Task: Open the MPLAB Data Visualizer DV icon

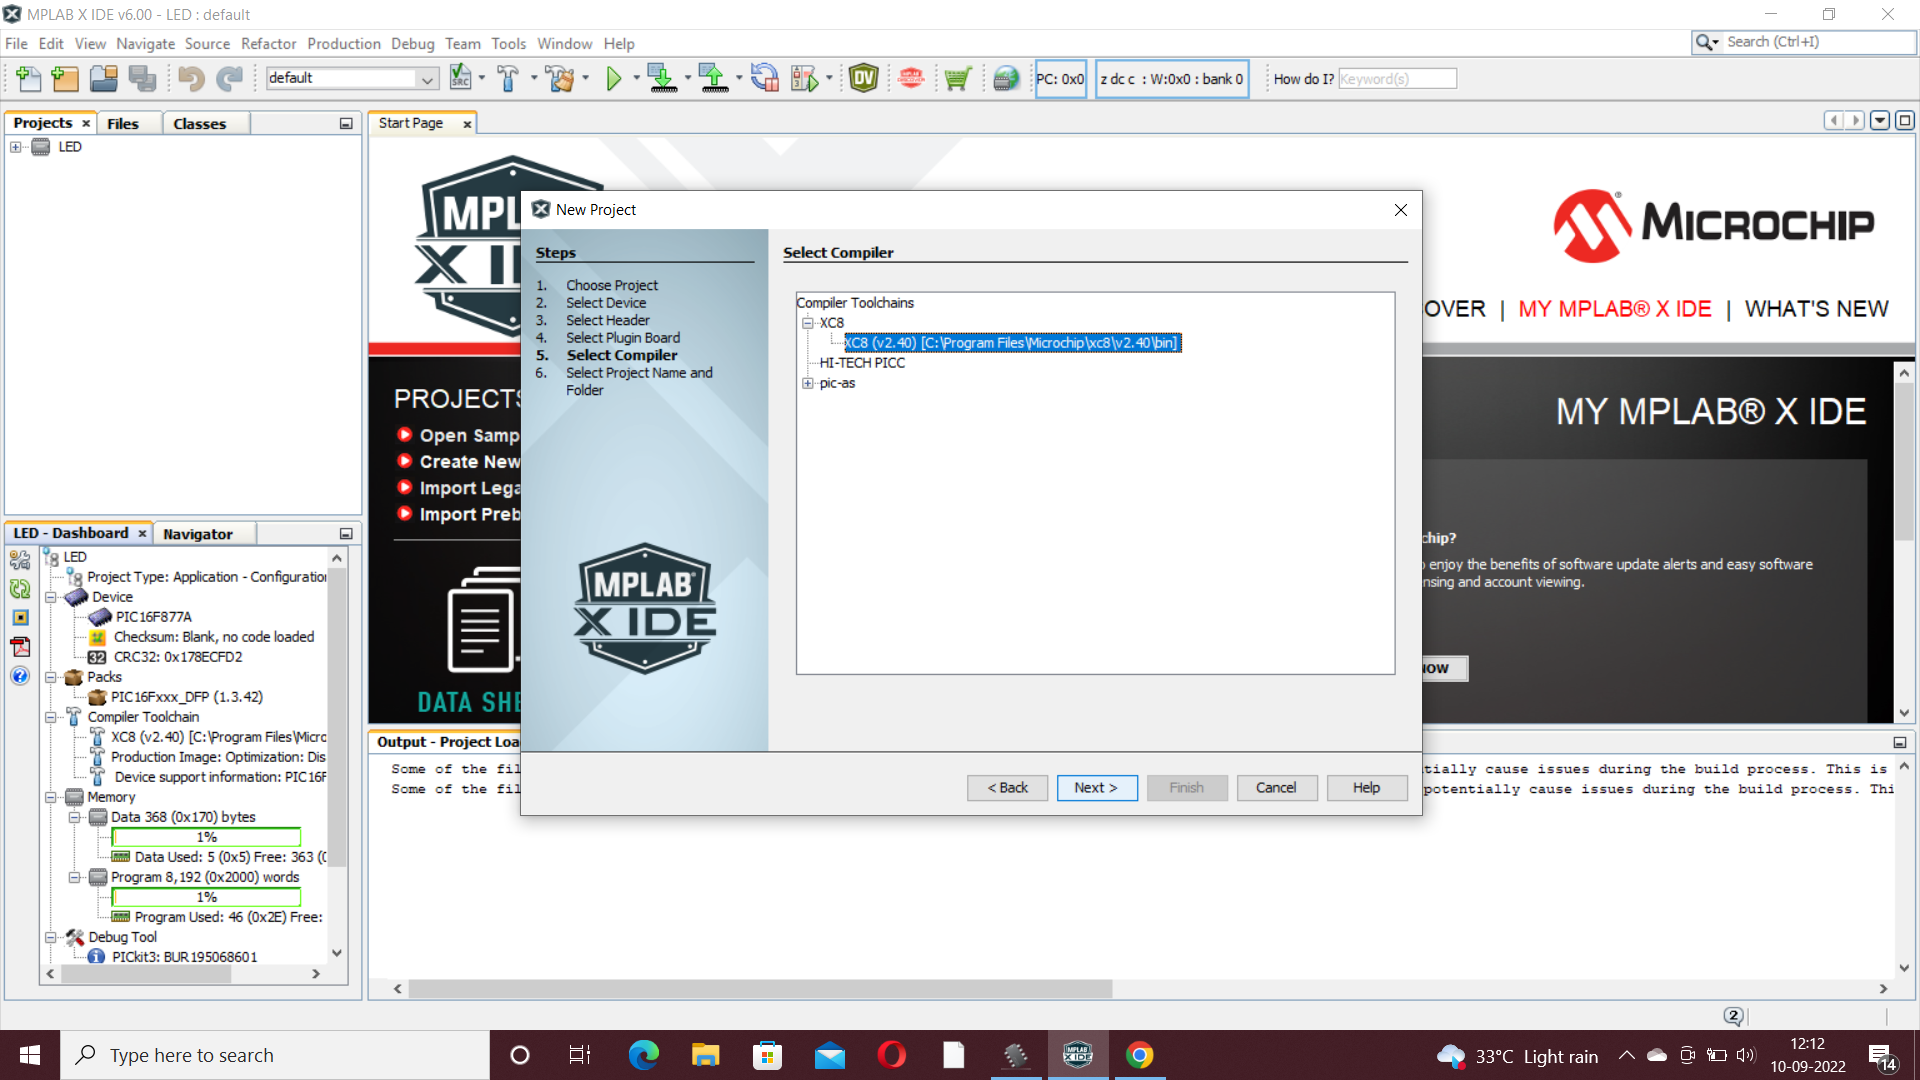Action: pyautogui.click(x=863, y=78)
